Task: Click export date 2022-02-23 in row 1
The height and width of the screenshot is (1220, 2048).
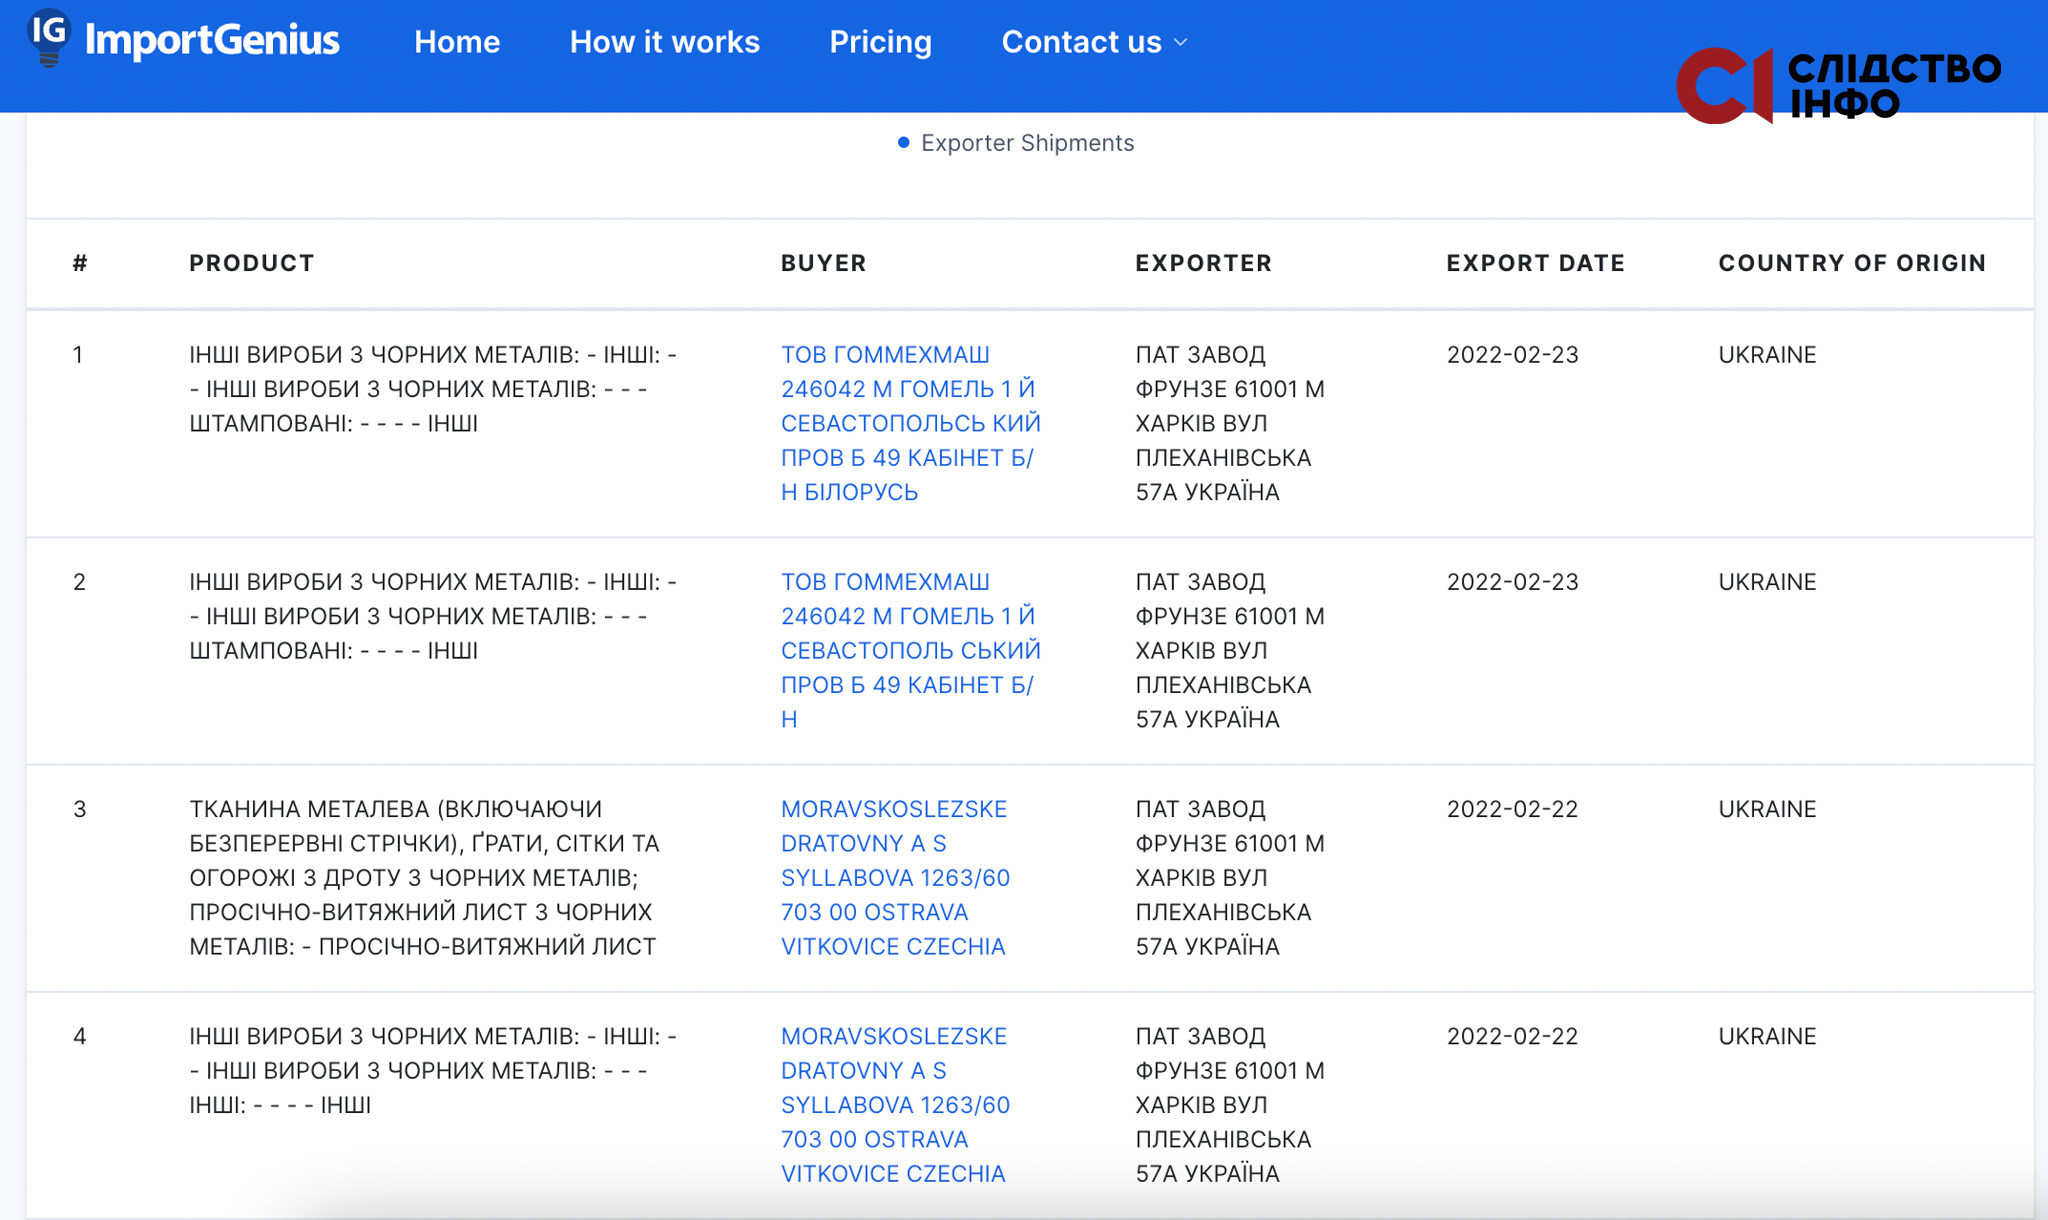Action: (x=1512, y=355)
